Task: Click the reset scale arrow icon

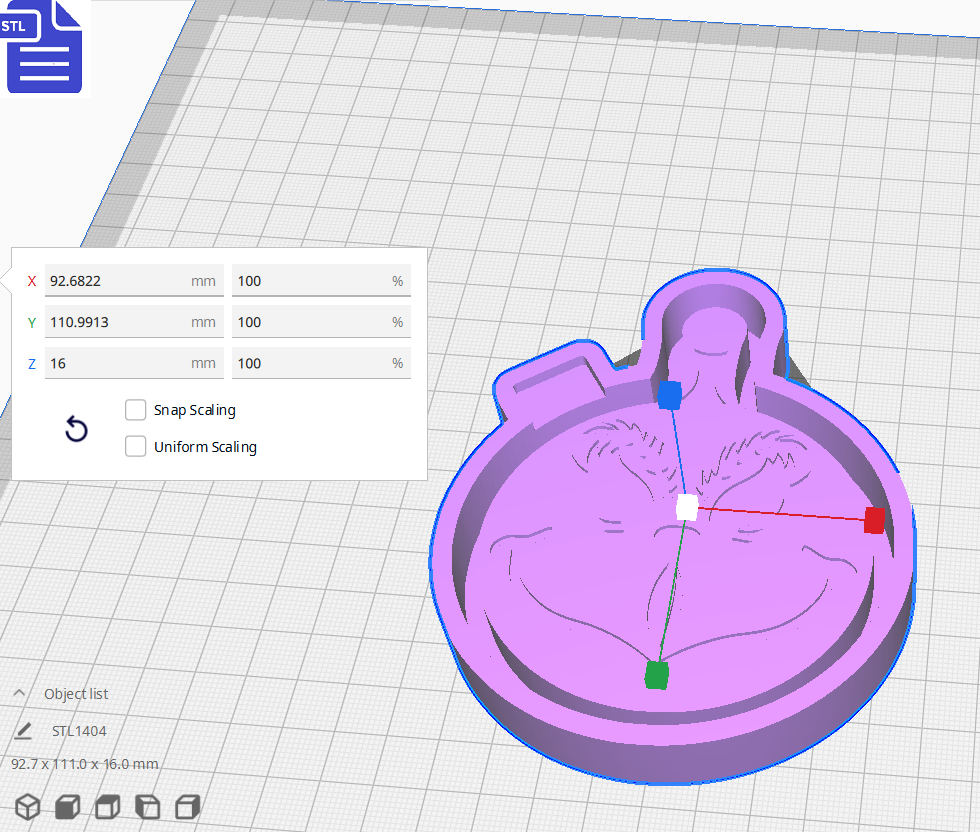Action: click(x=76, y=428)
